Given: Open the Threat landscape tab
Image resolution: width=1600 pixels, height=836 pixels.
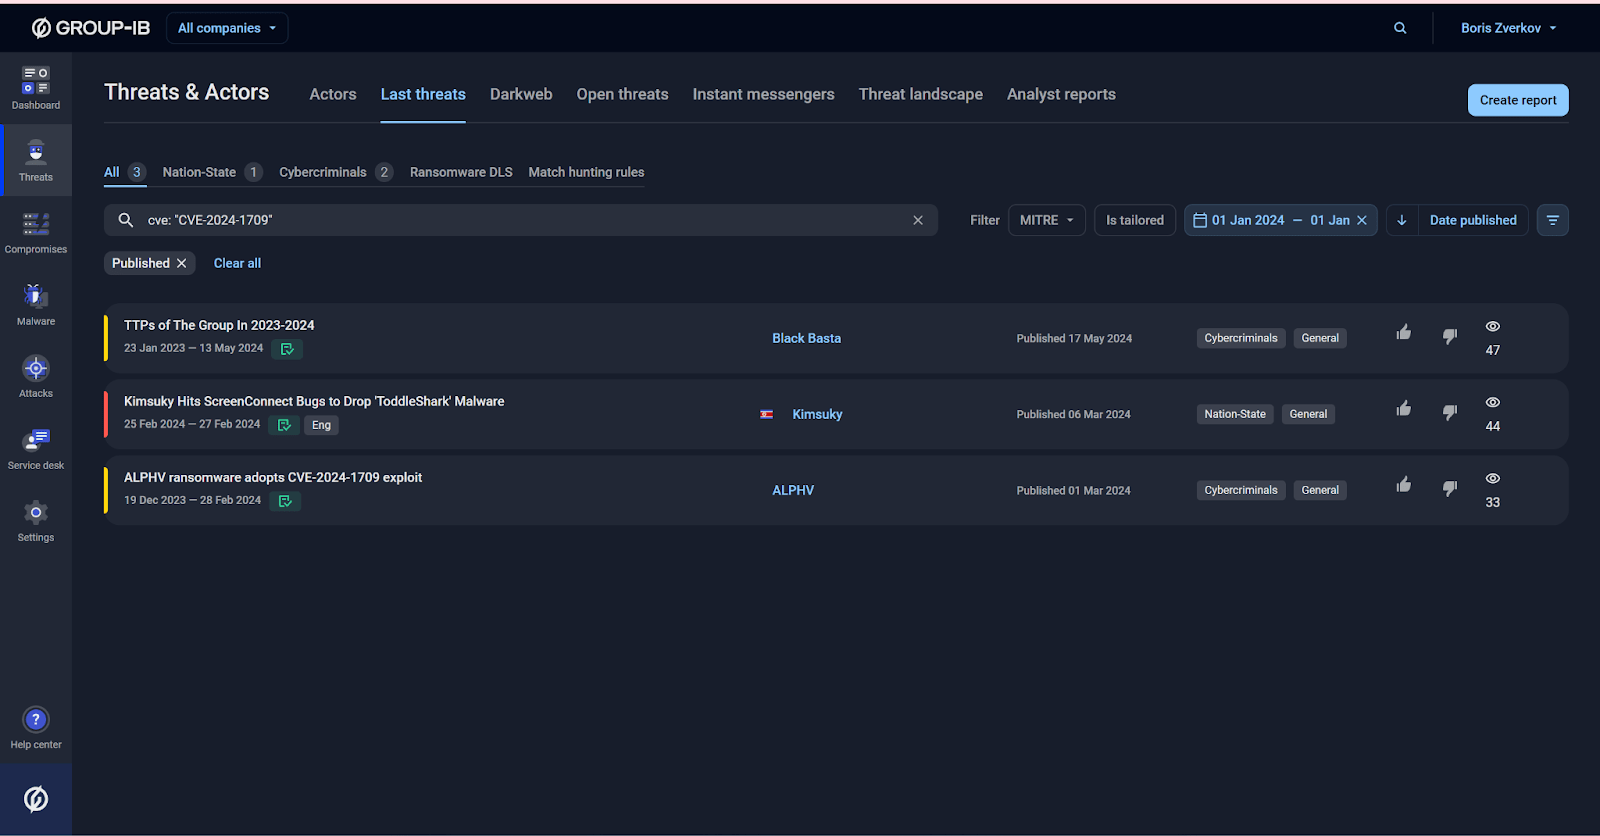Looking at the screenshot, I should click(x=920, y=94).
